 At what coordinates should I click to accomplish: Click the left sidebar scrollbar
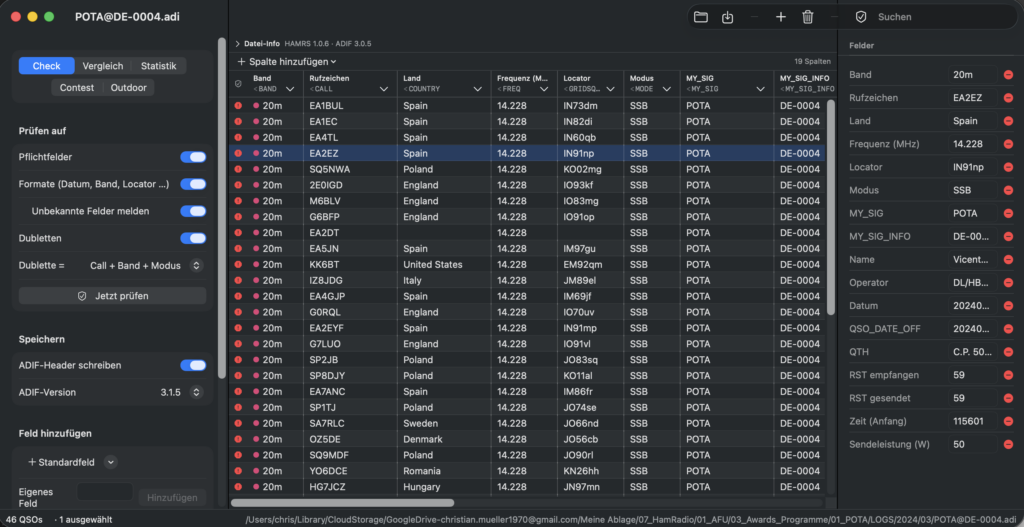222,208
